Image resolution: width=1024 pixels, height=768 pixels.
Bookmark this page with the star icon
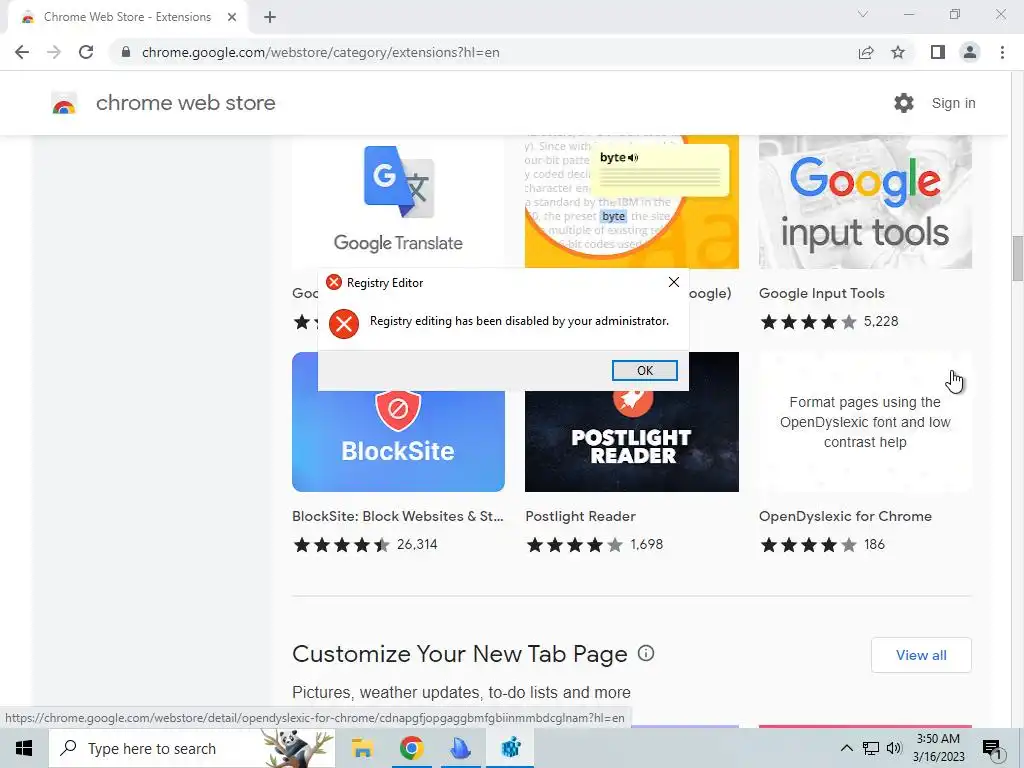[898, 52]
